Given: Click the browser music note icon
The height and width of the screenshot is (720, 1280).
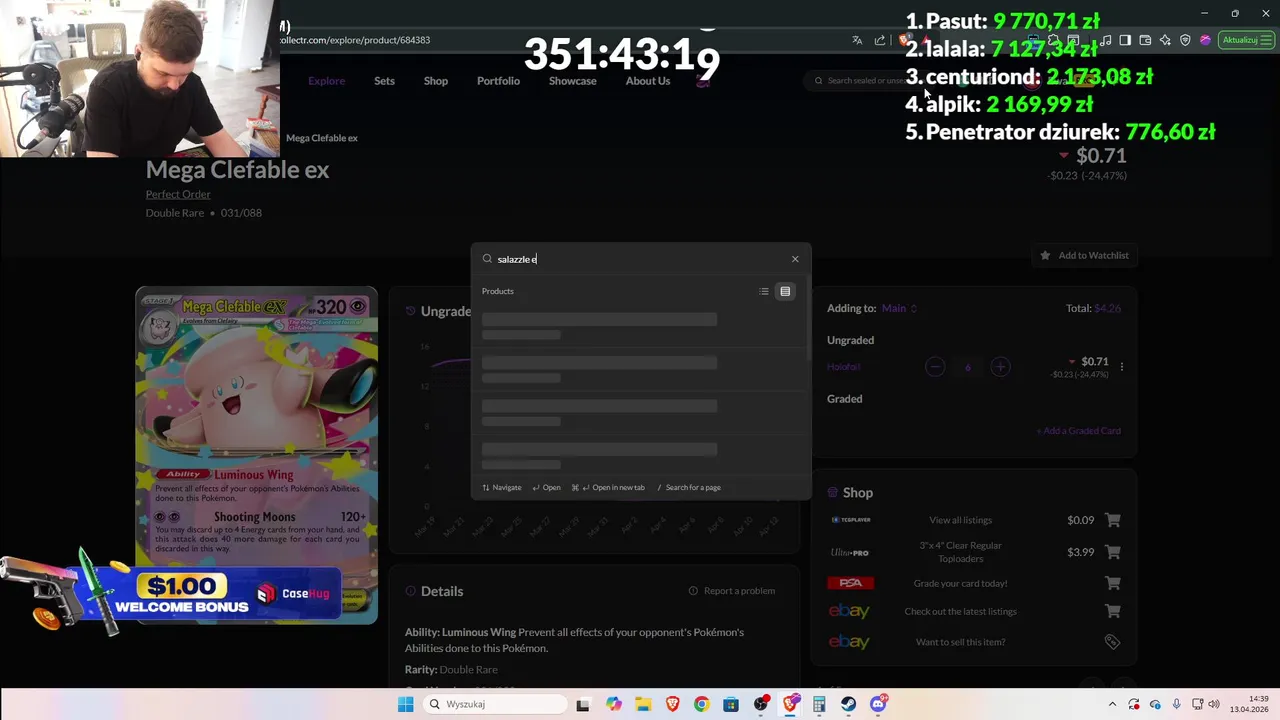Looking at the screenshot, I should [x=1106, y=40].
